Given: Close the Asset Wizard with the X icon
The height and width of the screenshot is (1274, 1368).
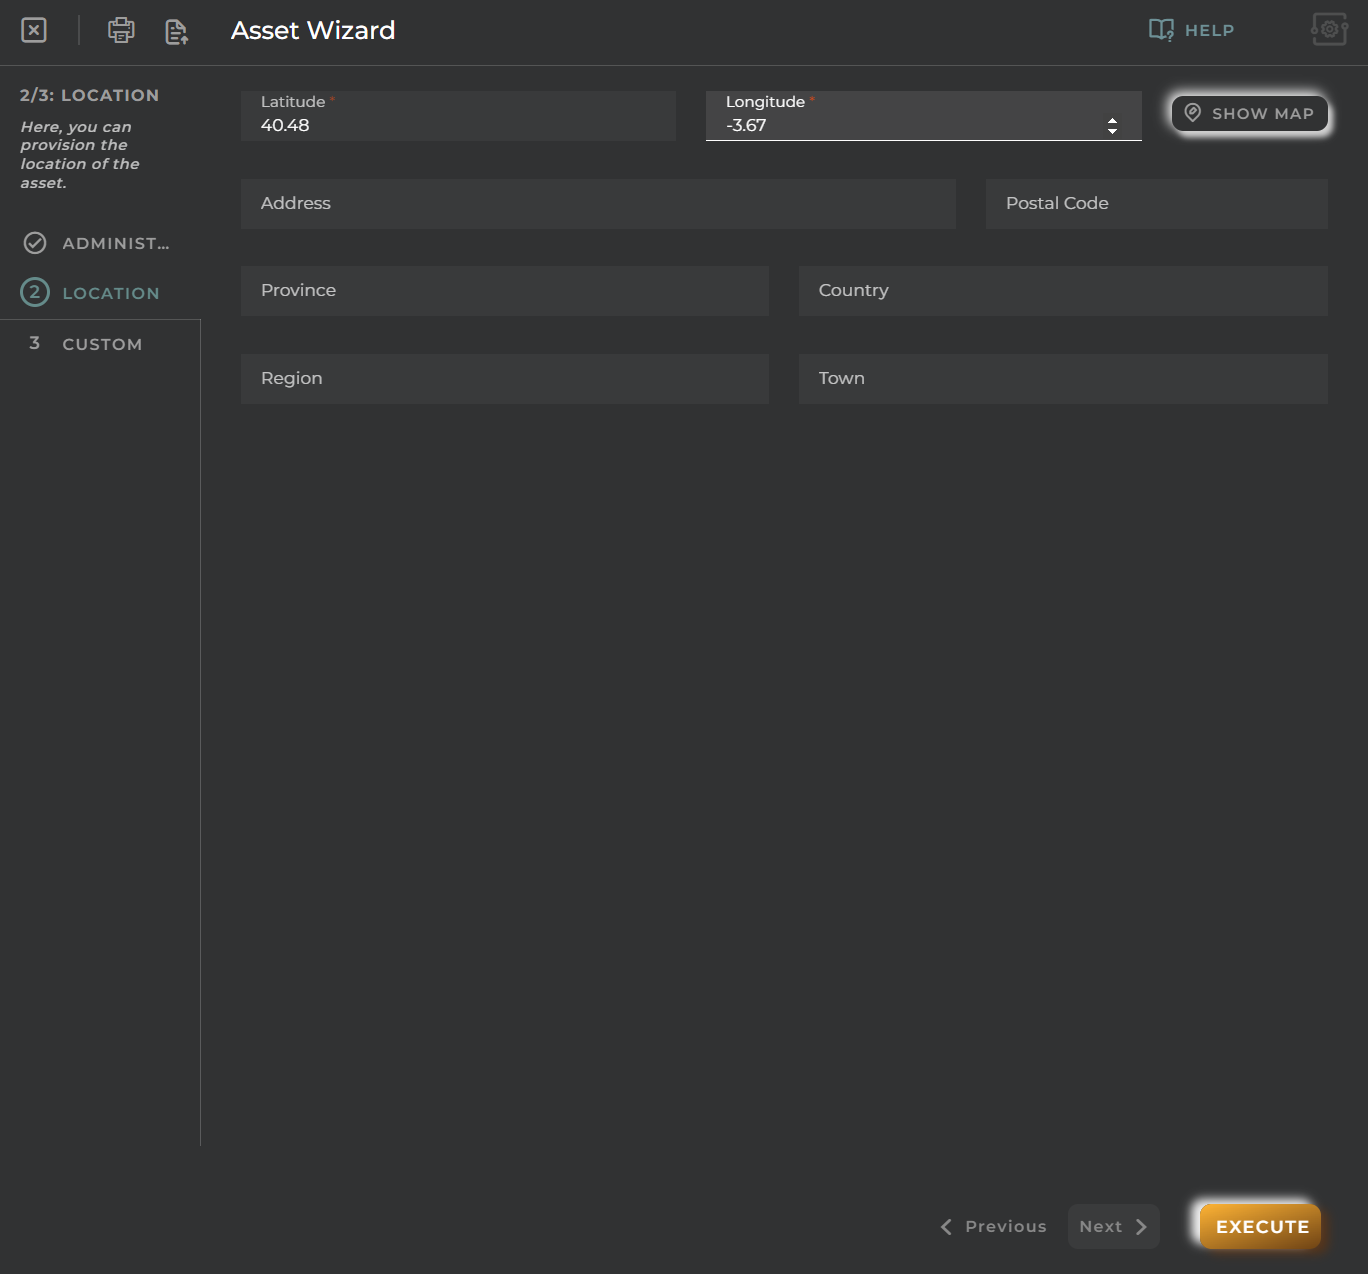Looking at the screenshot, I should [34, 30].
